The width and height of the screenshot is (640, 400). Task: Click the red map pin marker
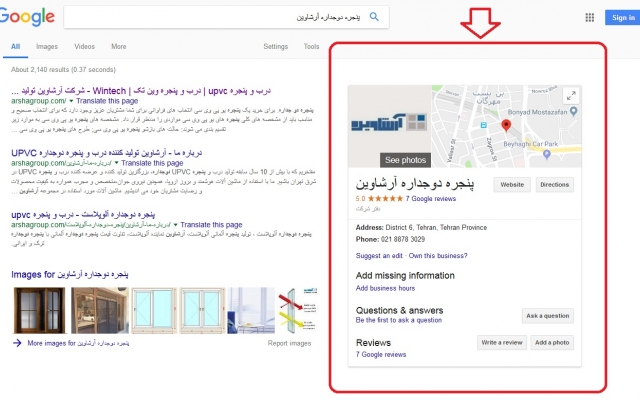pos(506,125)
